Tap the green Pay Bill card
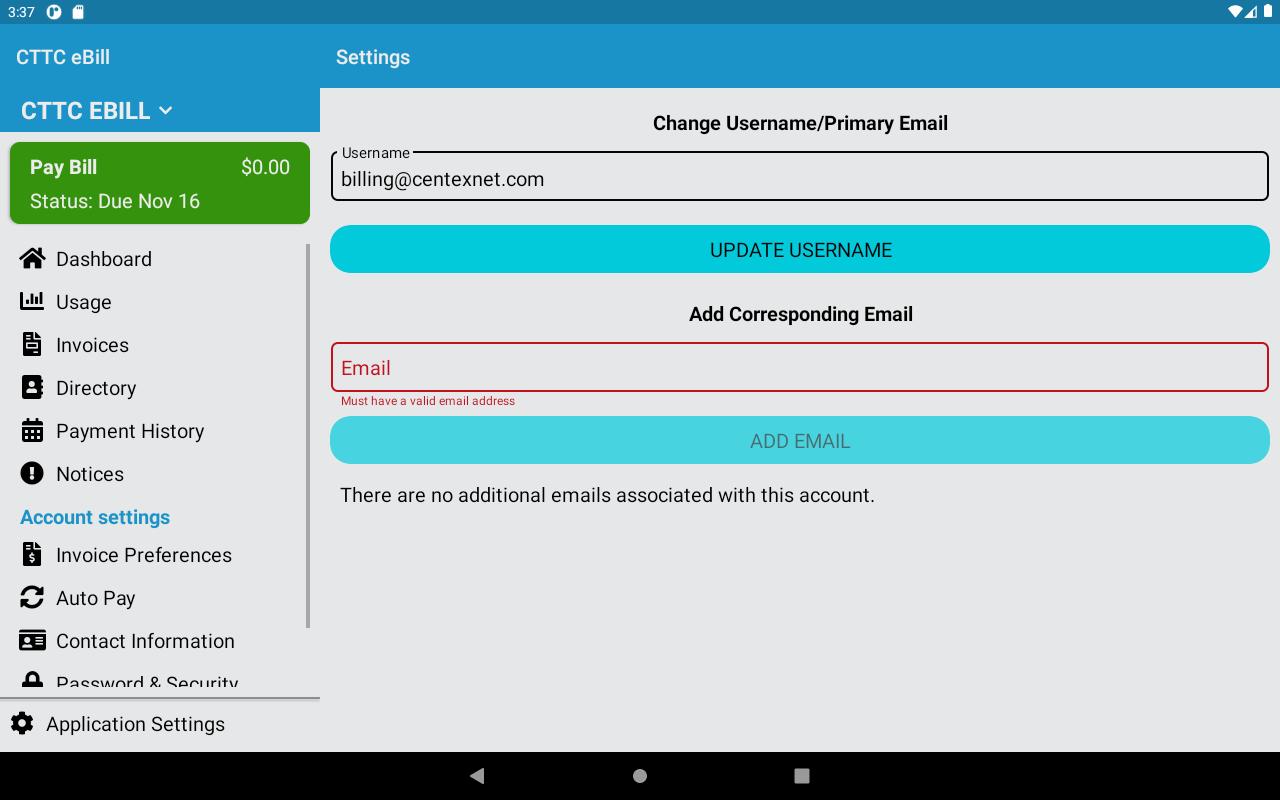This screenshot has height=800, width=1280. click(x=160, y=183)
